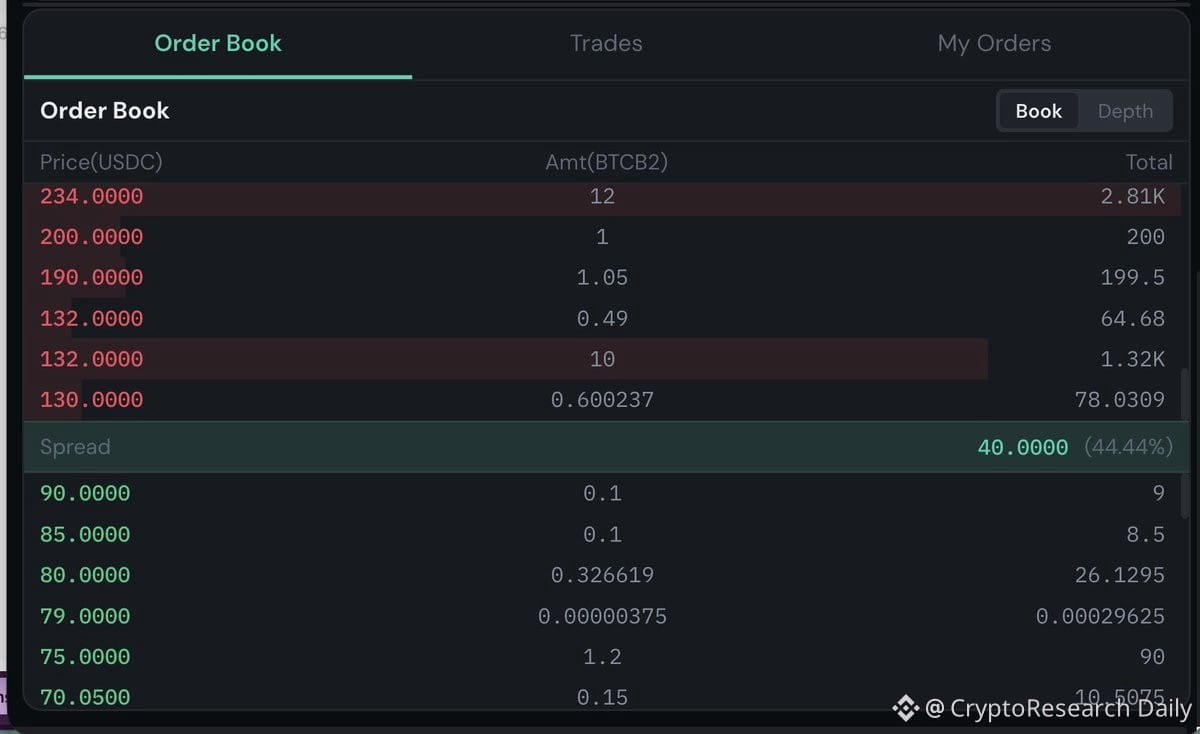This screenshot has width=1200, height=734.
Task: Click the 79.0000 bid price
Action: (85, 616)
